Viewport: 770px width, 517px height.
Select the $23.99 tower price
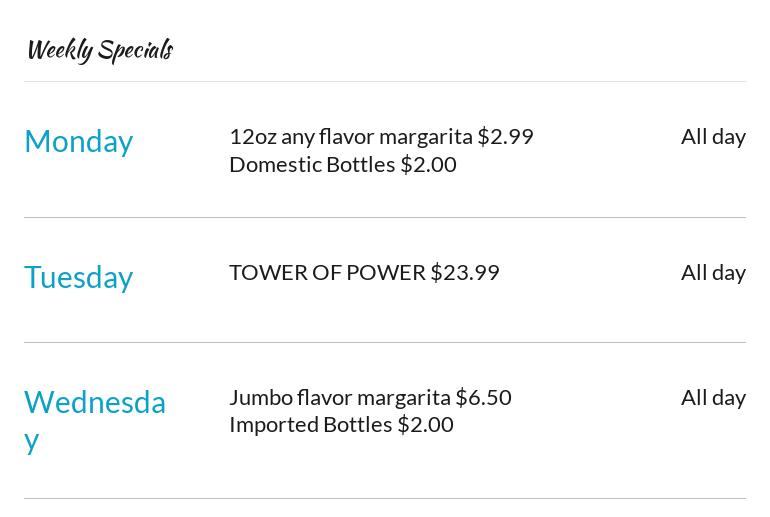pyautogui.click(x=465, y=272)
